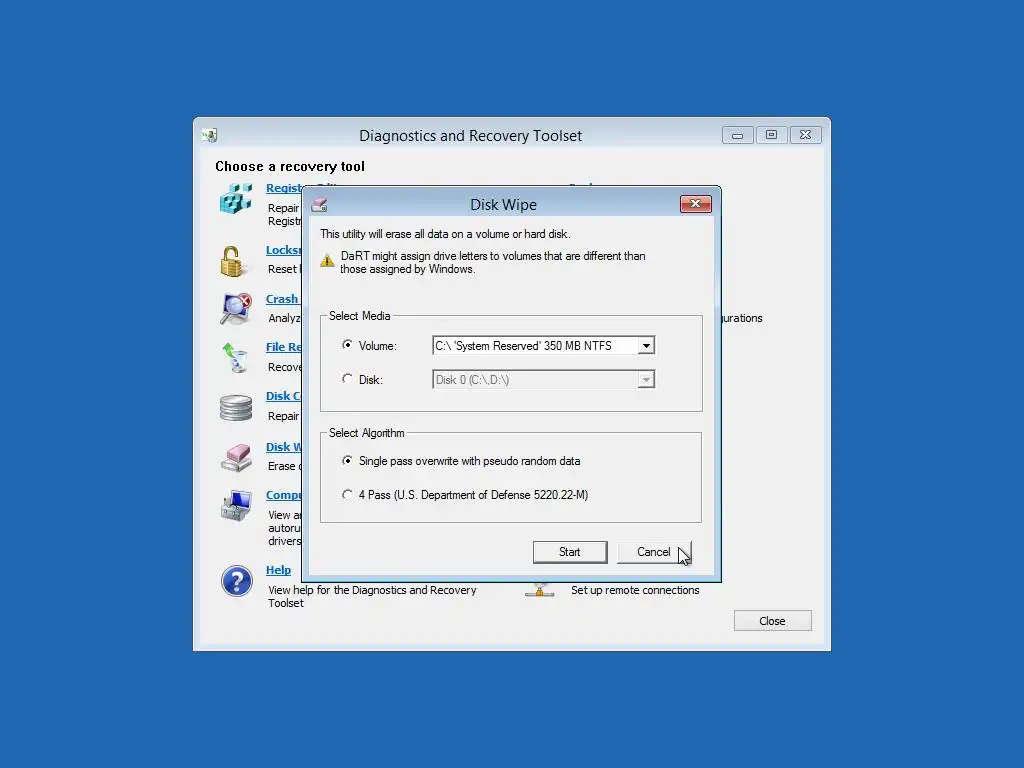Image resolution: width=1024 pixels, height=768 pixels.
Task: Open the Help link
Action: pyautogui.click(x=278, y=570)
